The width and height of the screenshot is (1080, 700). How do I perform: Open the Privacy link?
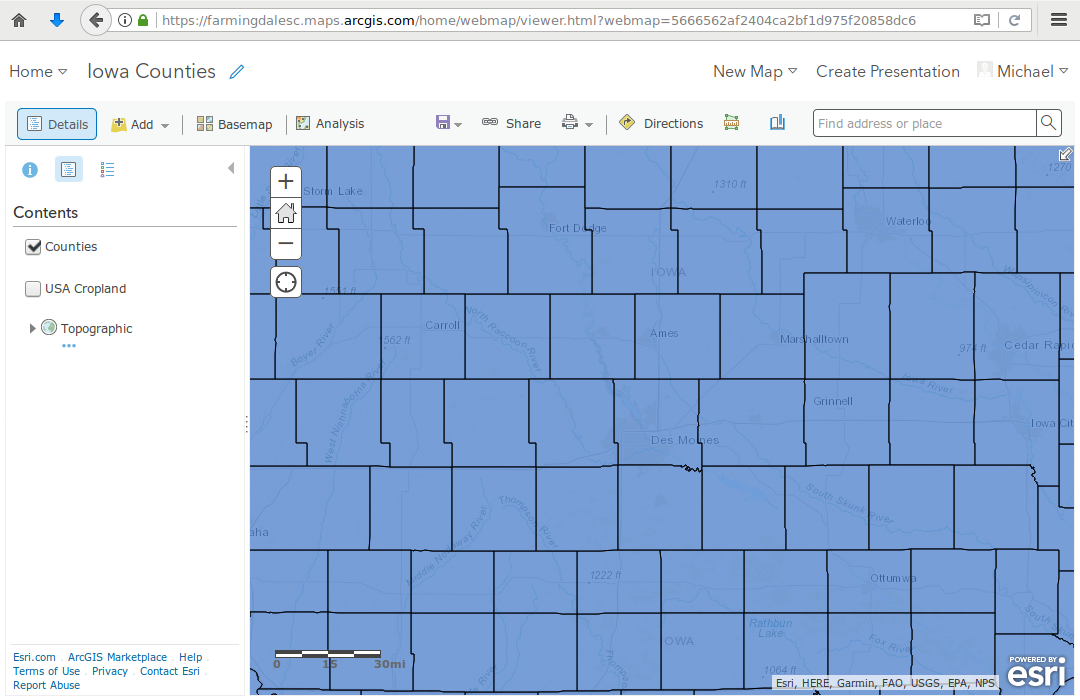[110, 671]
